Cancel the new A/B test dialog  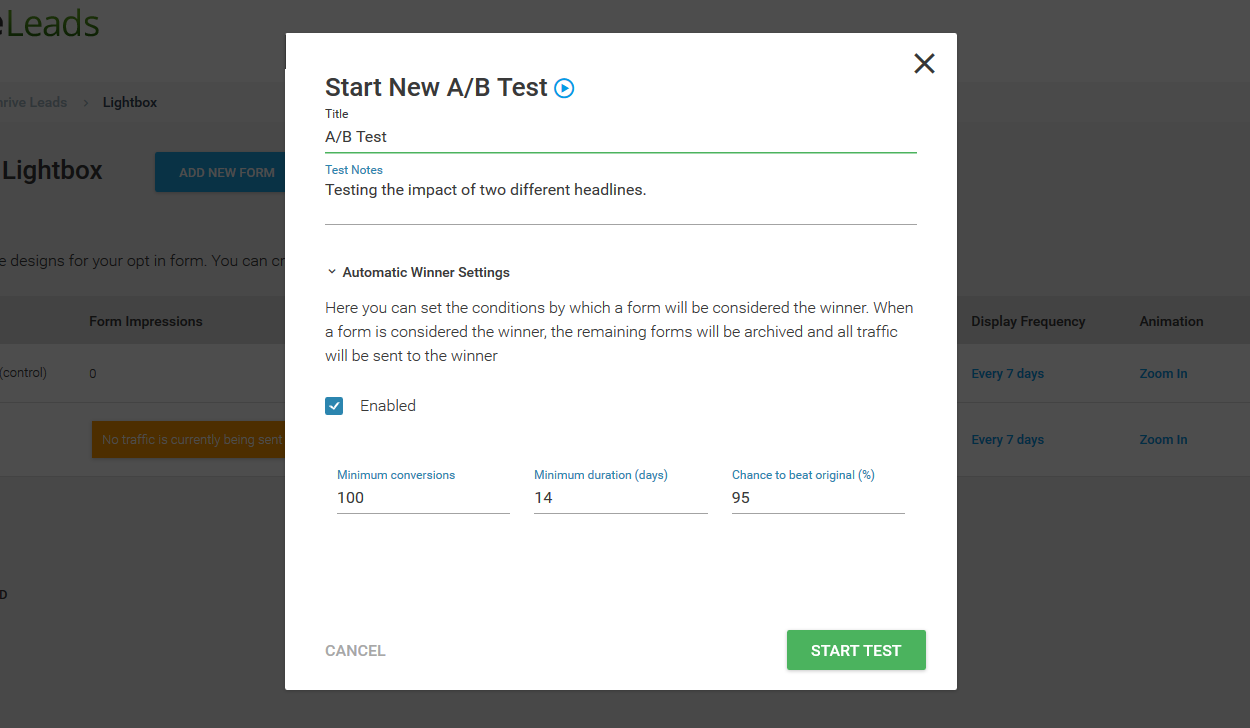tap(355, 651)
